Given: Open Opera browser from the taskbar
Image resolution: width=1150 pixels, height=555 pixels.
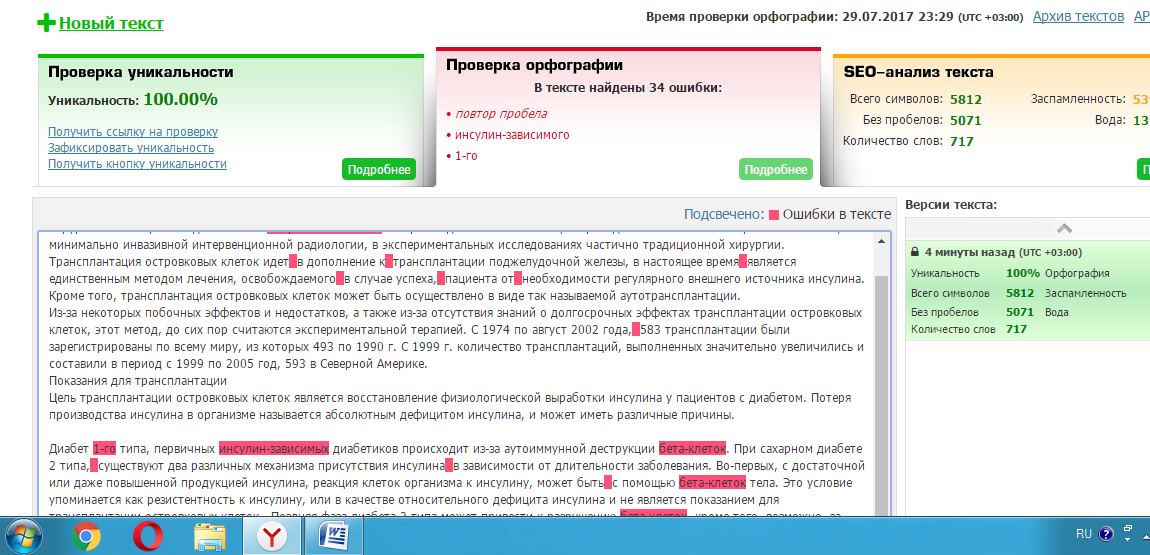Looking at the screenshot, I should (x=147, y=537).
